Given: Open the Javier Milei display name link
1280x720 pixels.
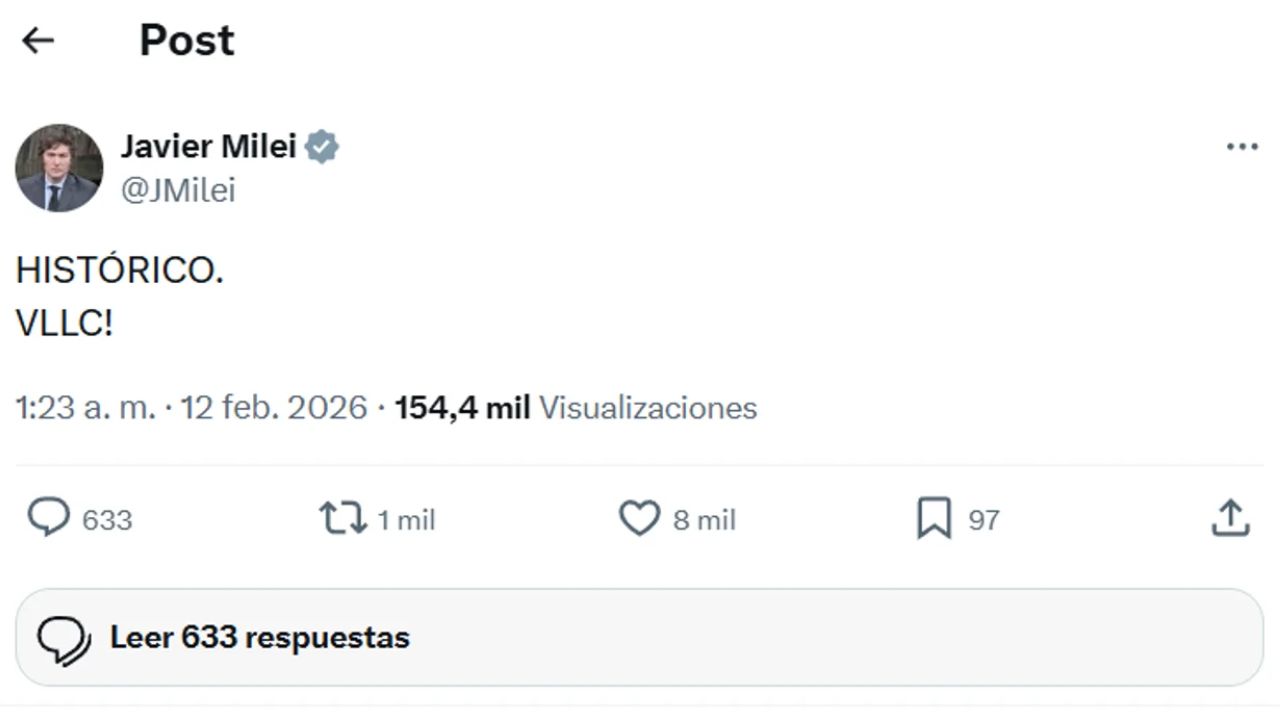Looking at the screenshot, I should pos(209,147).
